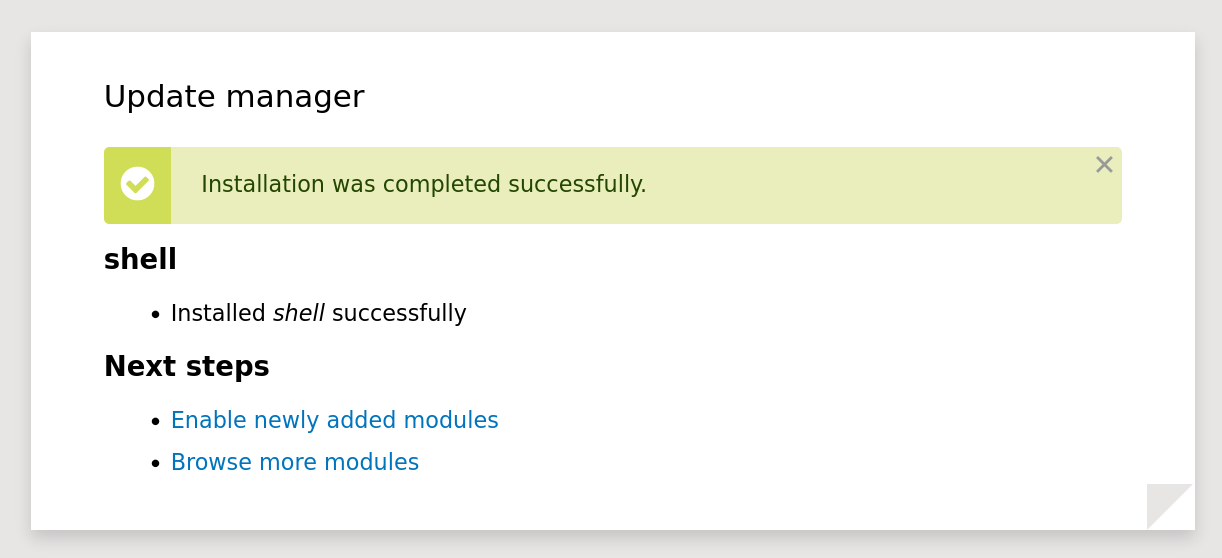This screenshot has width=1222, height=558.
Task: Follow the Browse more modules link
Action: 294,463
